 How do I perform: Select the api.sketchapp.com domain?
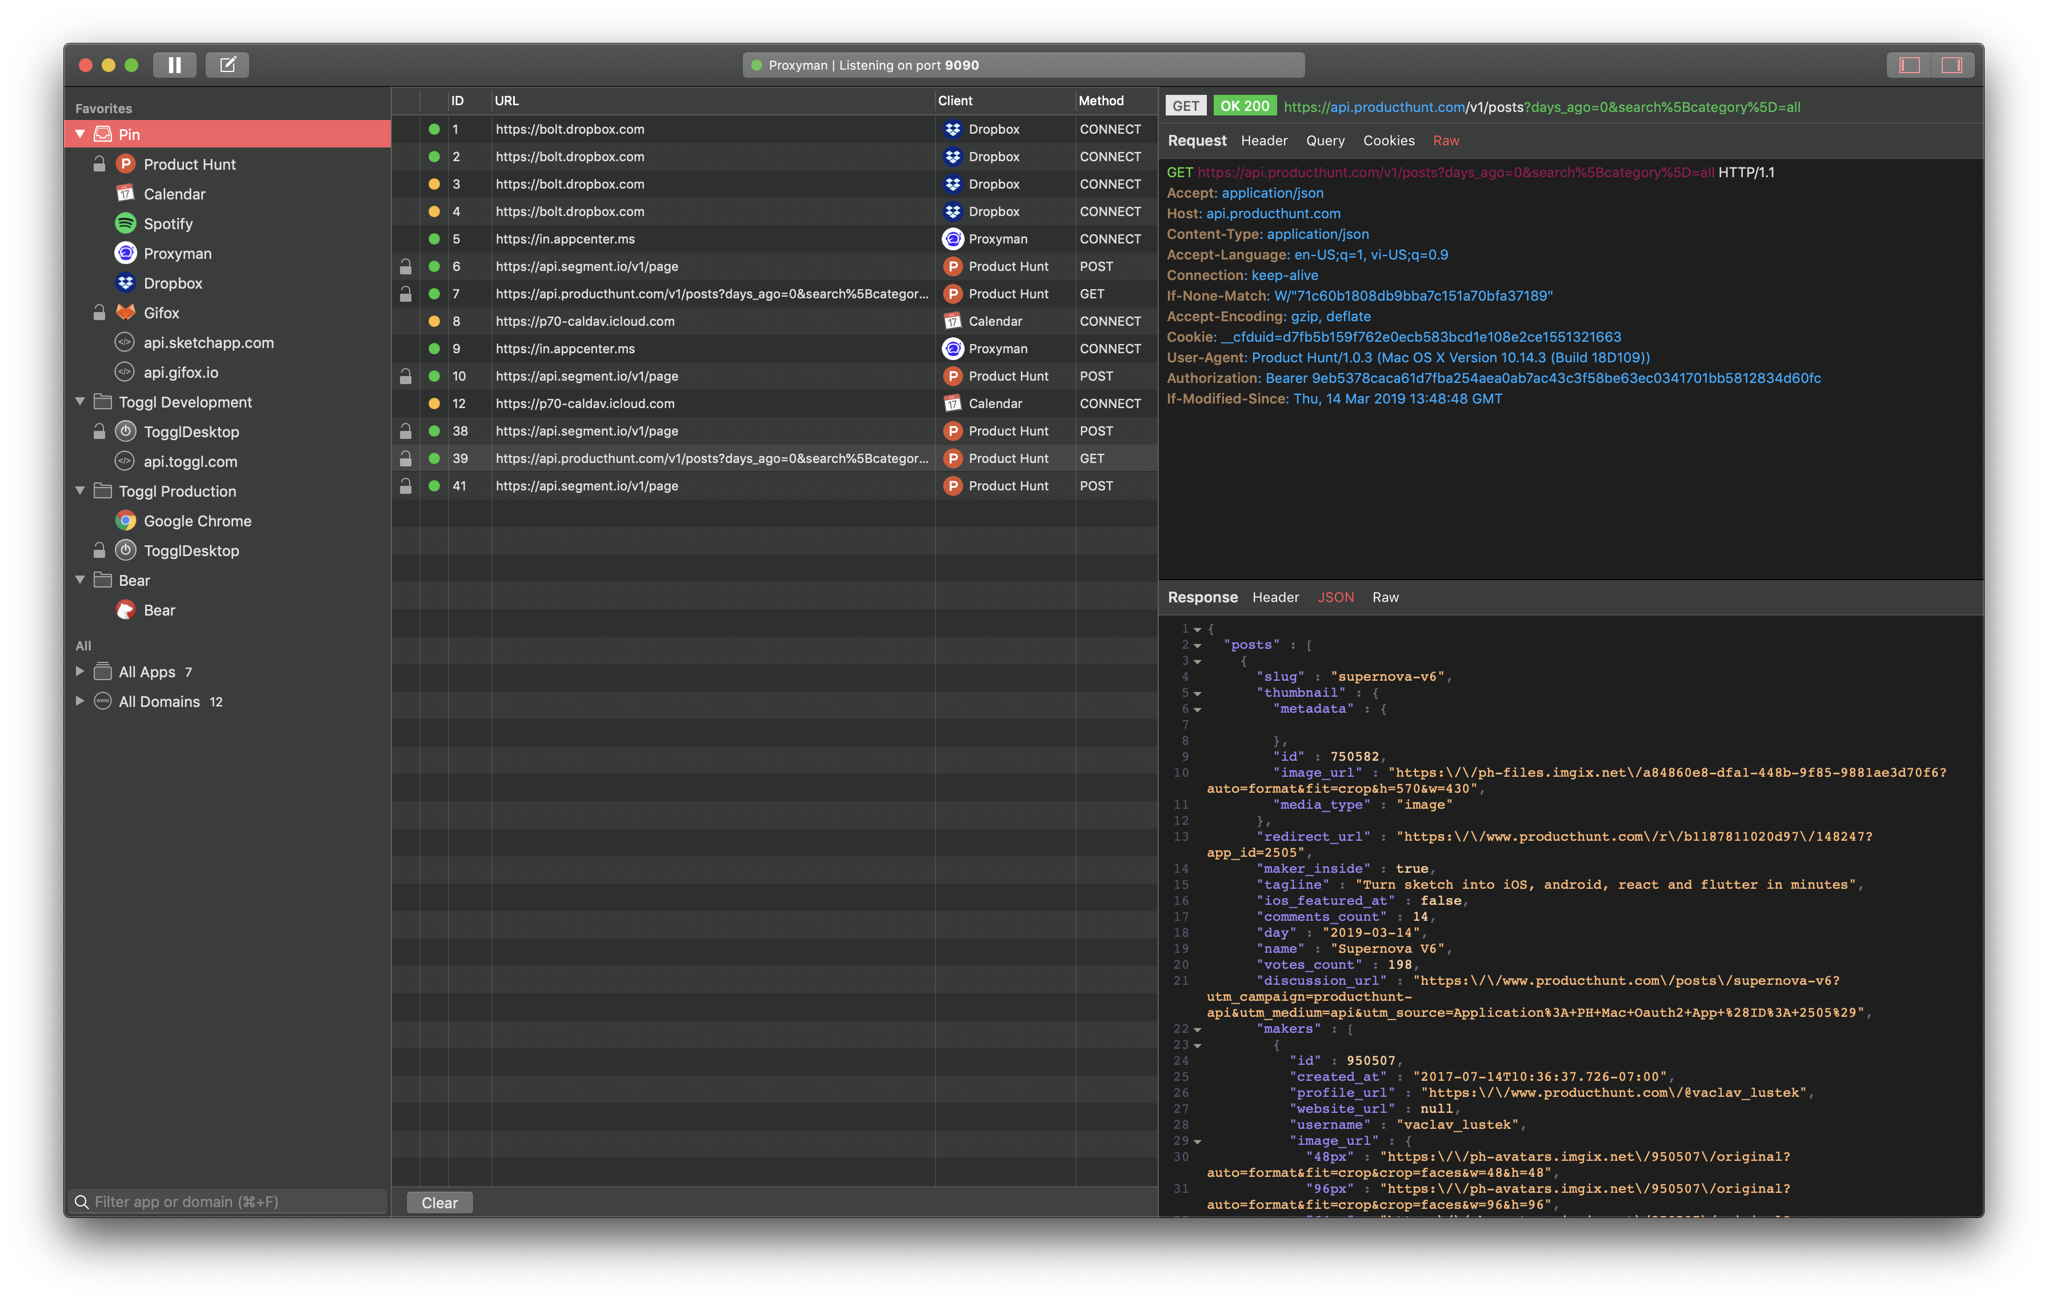(208, 343)
